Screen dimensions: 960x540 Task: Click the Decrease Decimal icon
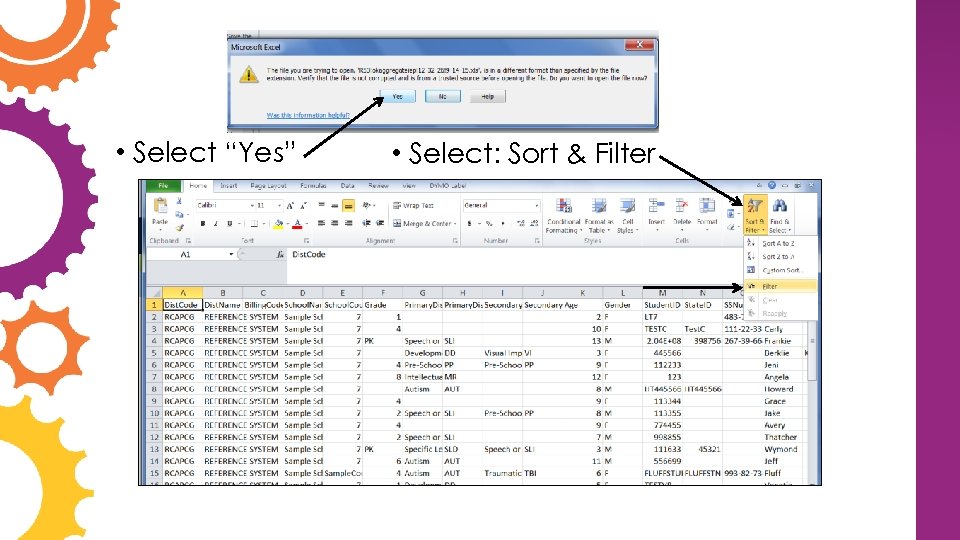(534, 224)
